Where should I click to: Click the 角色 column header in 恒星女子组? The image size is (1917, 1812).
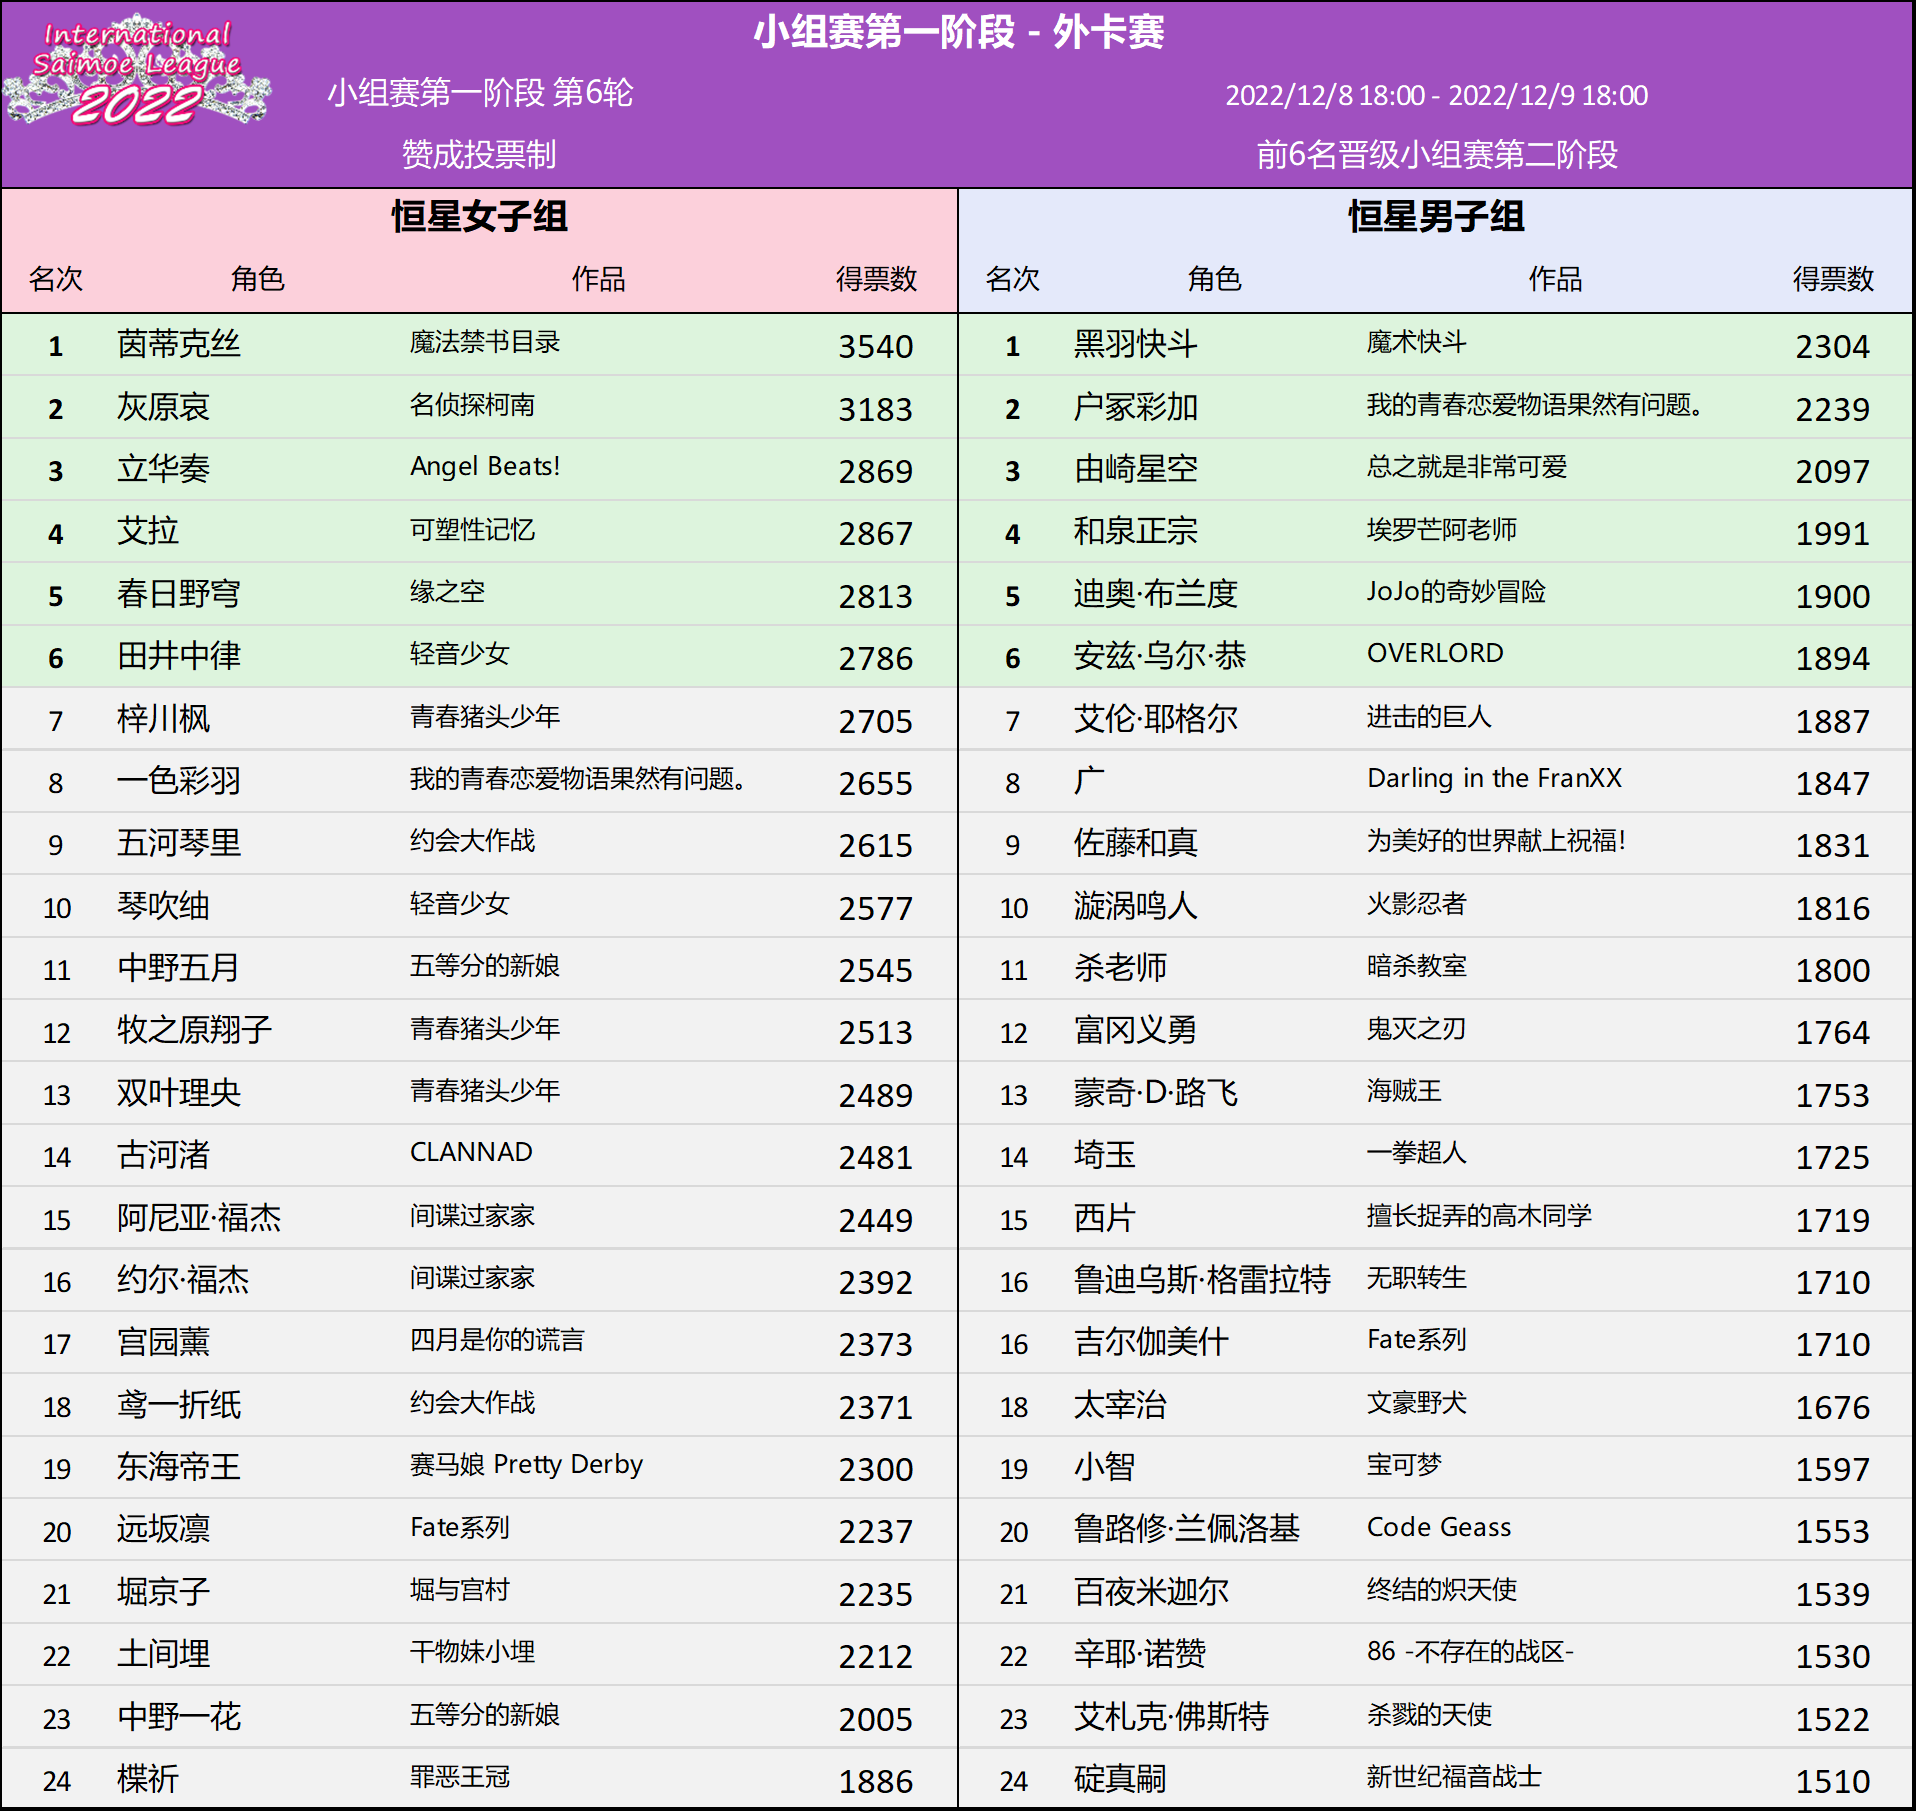(258, 279)
